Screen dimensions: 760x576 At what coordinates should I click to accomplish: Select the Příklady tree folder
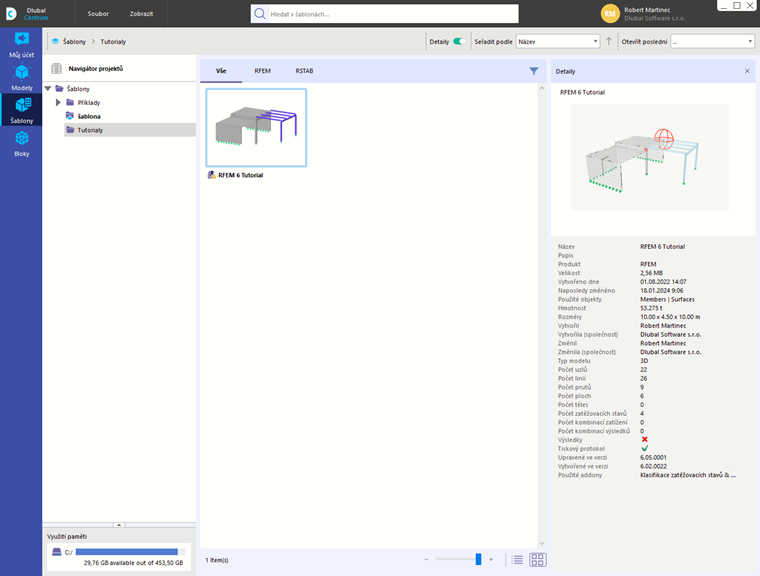tap(89, 102)
